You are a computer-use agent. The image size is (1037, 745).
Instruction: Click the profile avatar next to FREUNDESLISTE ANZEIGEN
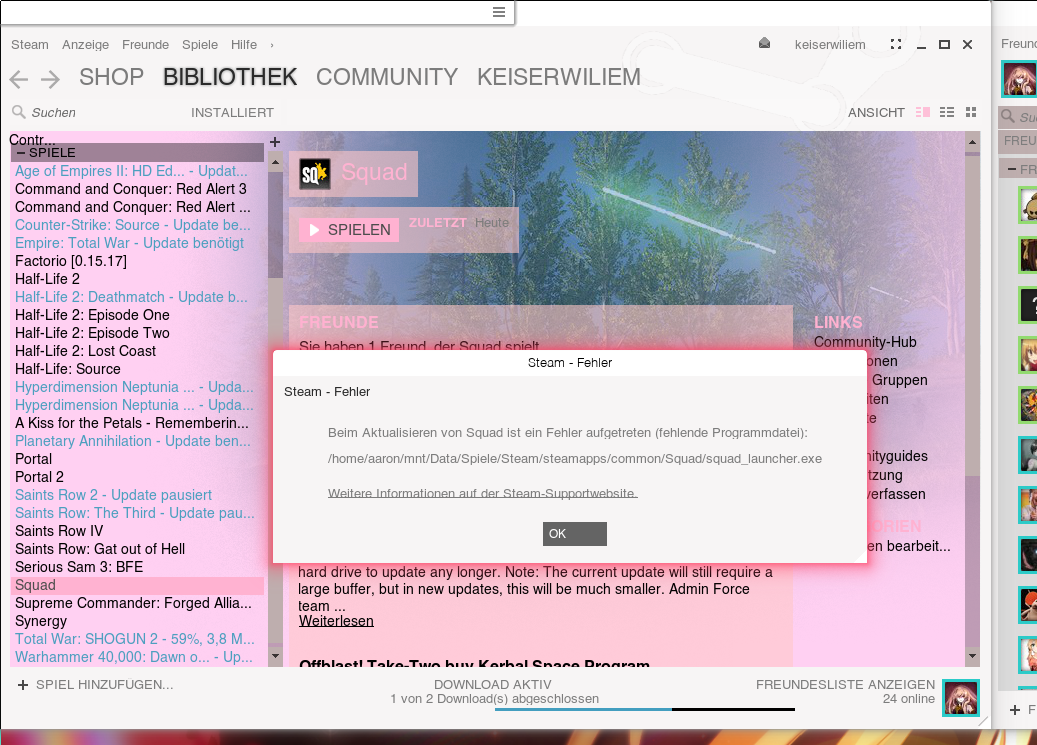[x=961, y=697]
